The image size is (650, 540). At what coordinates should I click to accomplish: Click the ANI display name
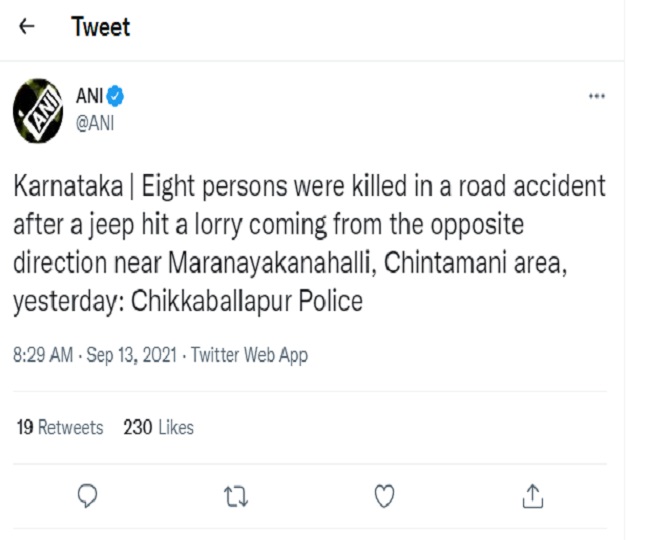coord(90,97)
